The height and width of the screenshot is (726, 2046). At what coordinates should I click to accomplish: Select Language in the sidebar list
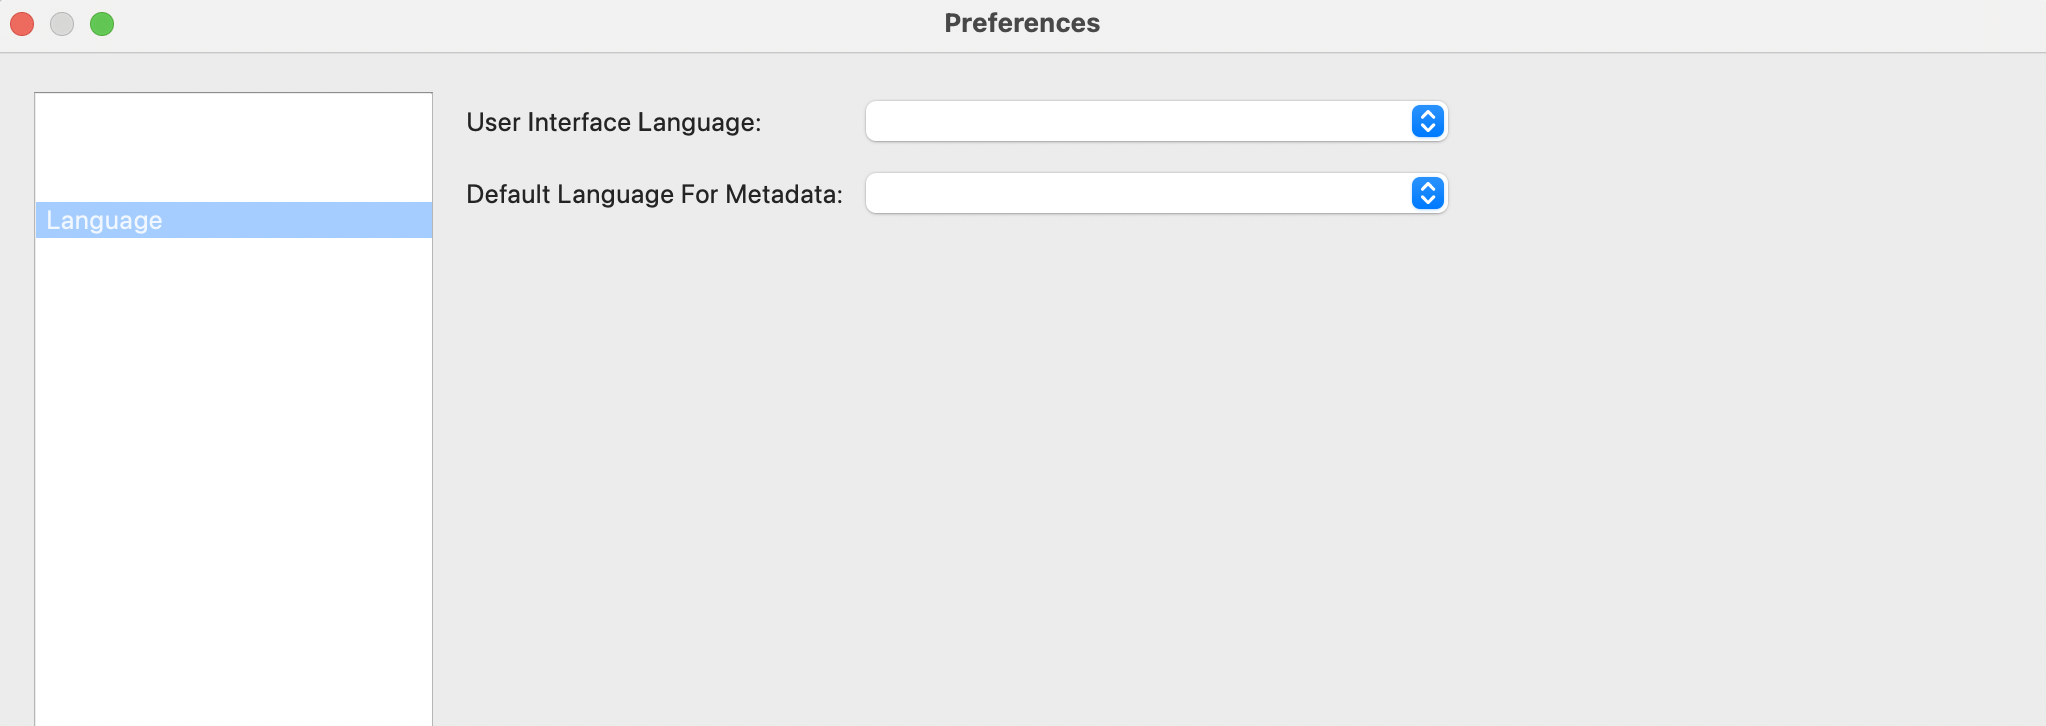tap(105, 220)
